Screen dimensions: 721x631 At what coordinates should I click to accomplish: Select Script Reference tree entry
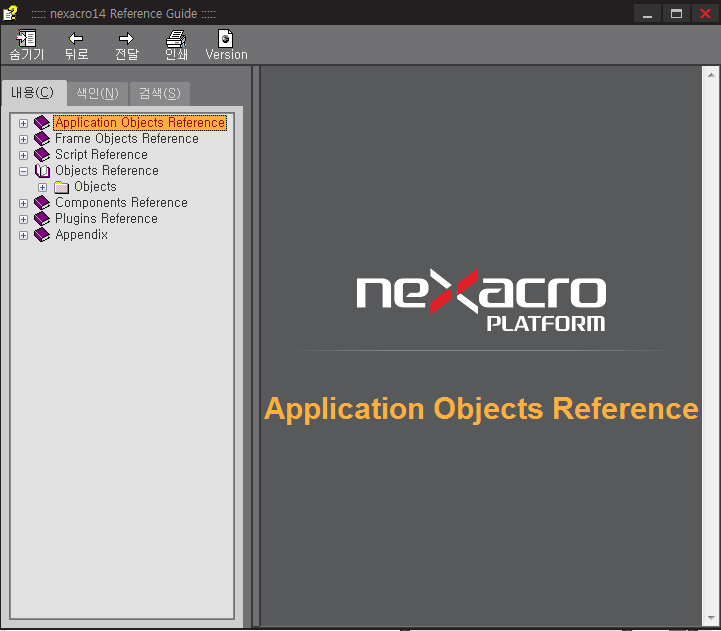[101, 155]
